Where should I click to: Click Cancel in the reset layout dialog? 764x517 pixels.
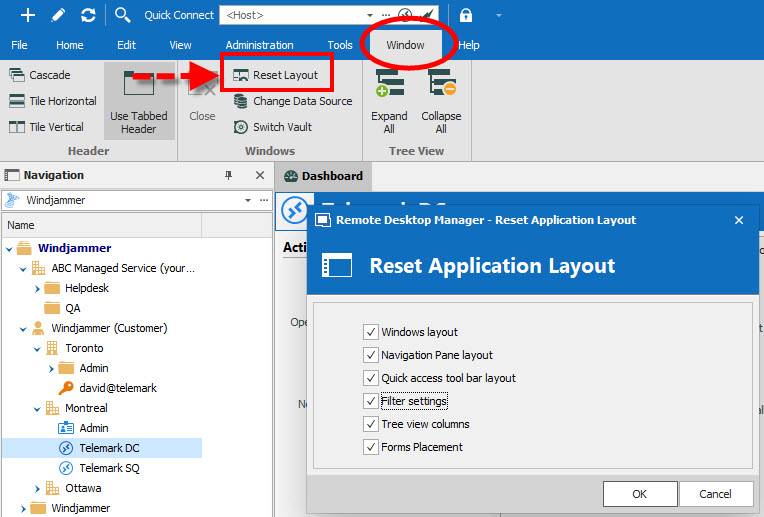click(x=715, y=494)
